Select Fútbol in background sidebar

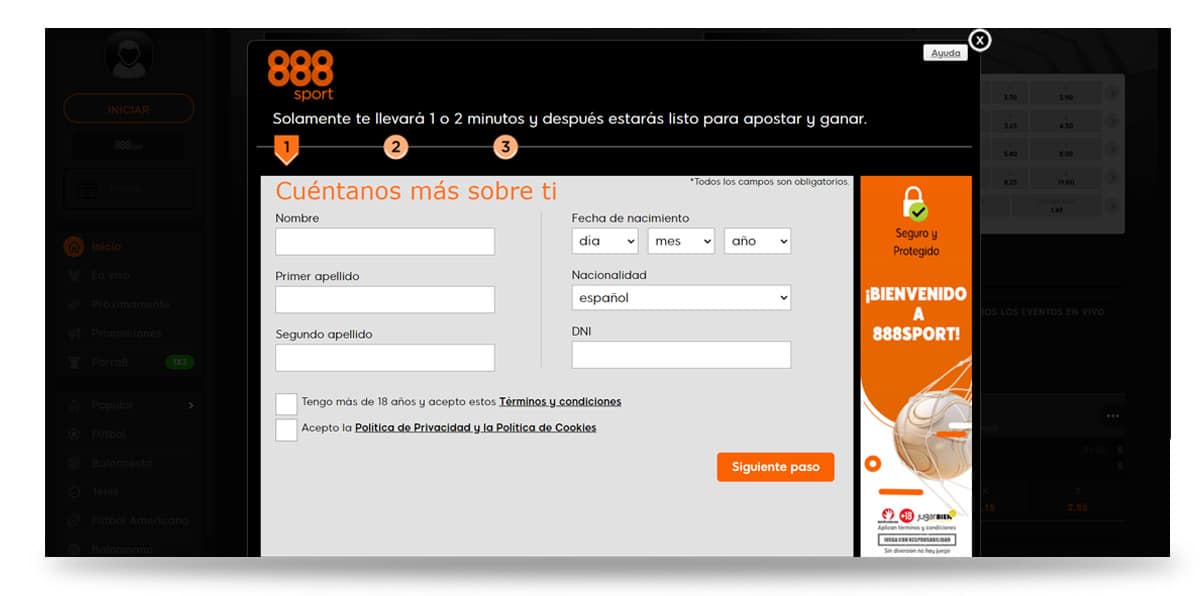[x=108, y=434]
